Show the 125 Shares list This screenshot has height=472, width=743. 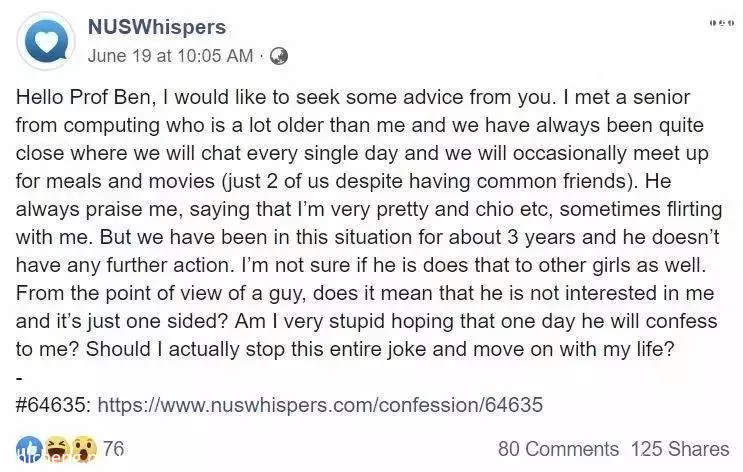[680, 449]
